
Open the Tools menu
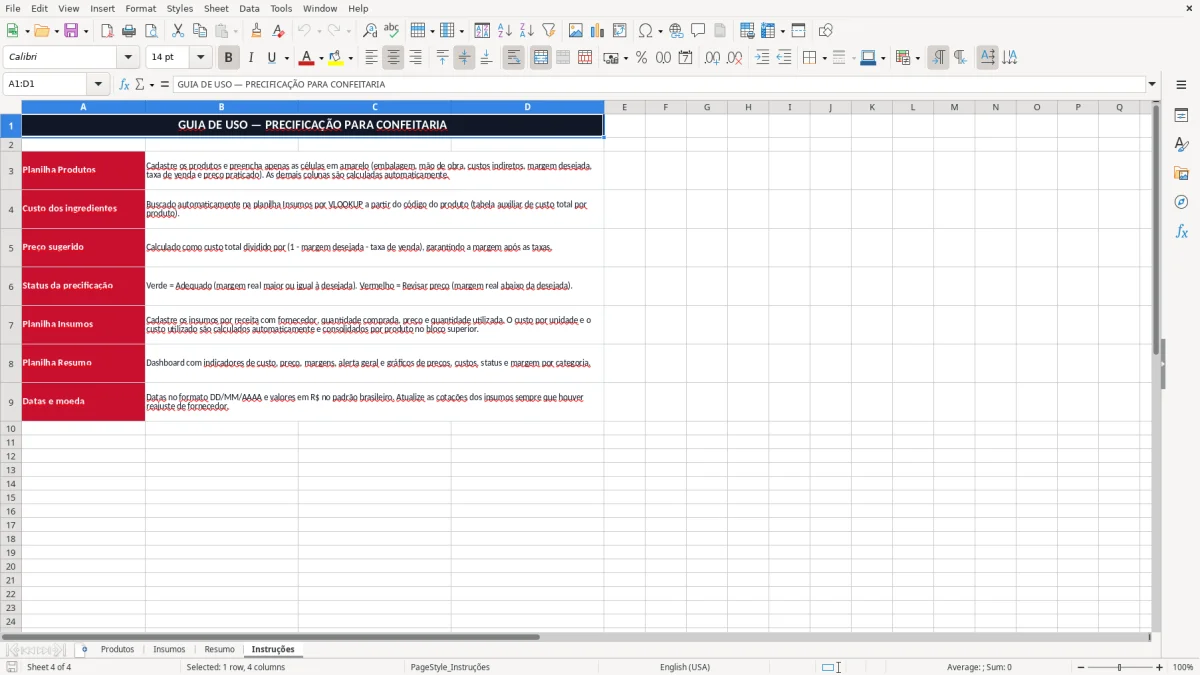click(x=281, y=8)
